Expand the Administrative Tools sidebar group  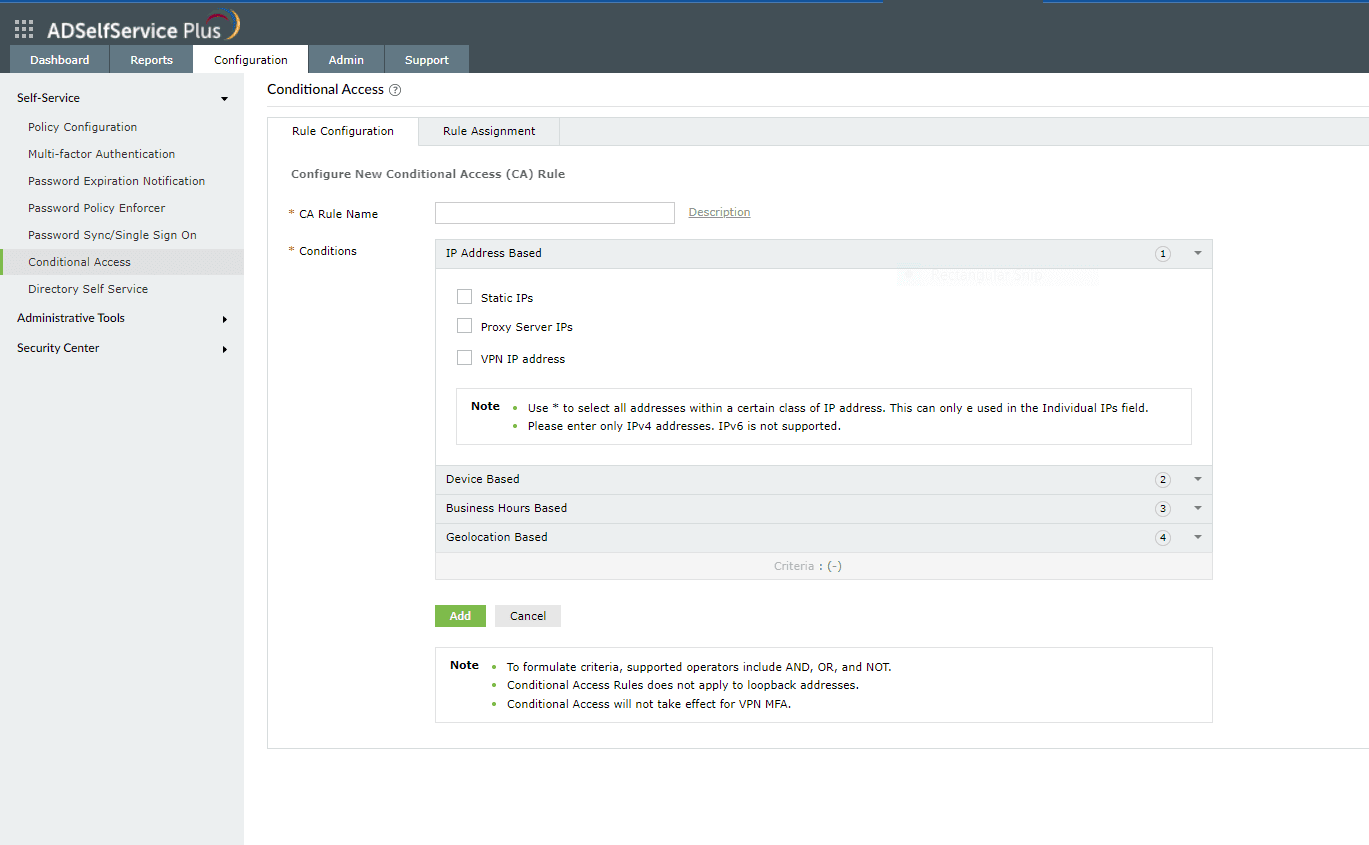tap(224, 319)
